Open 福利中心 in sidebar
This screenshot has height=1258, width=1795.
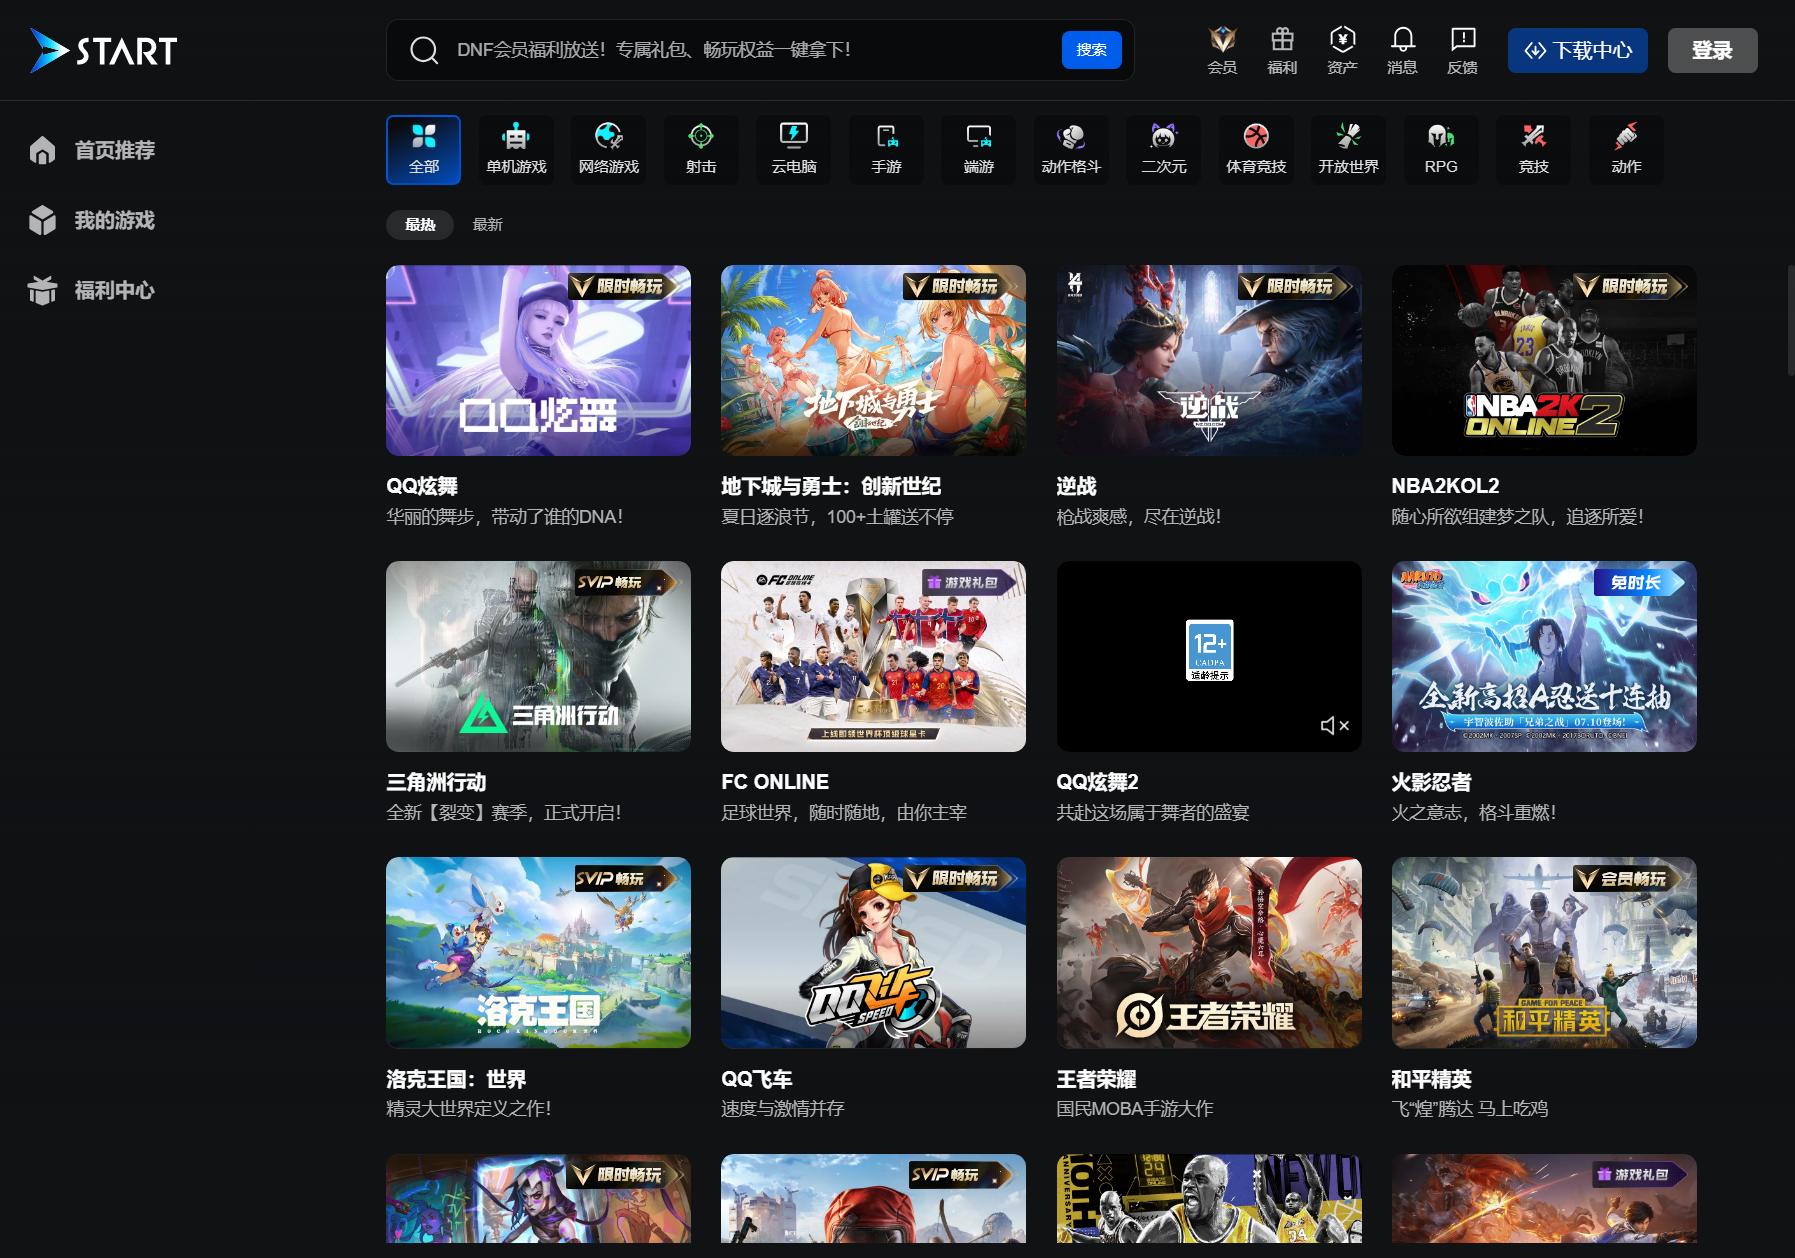(92, 290)
